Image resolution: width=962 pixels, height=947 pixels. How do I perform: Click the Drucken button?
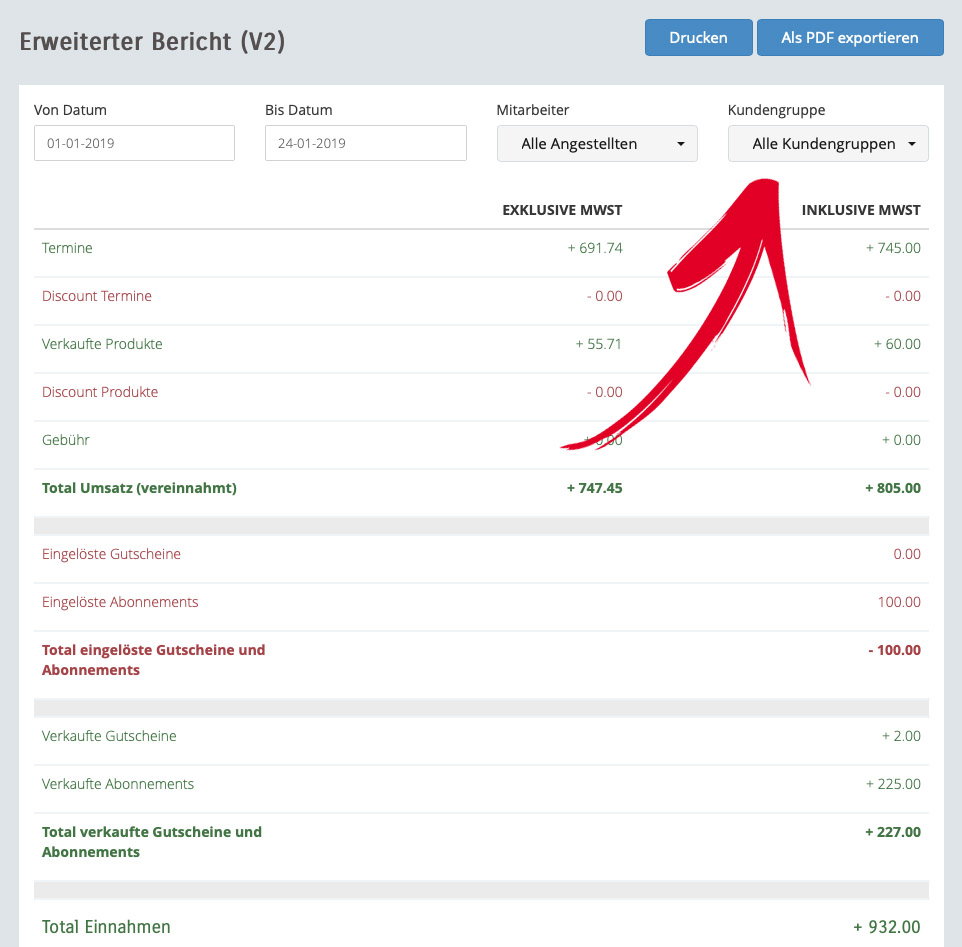pos(698,38)
